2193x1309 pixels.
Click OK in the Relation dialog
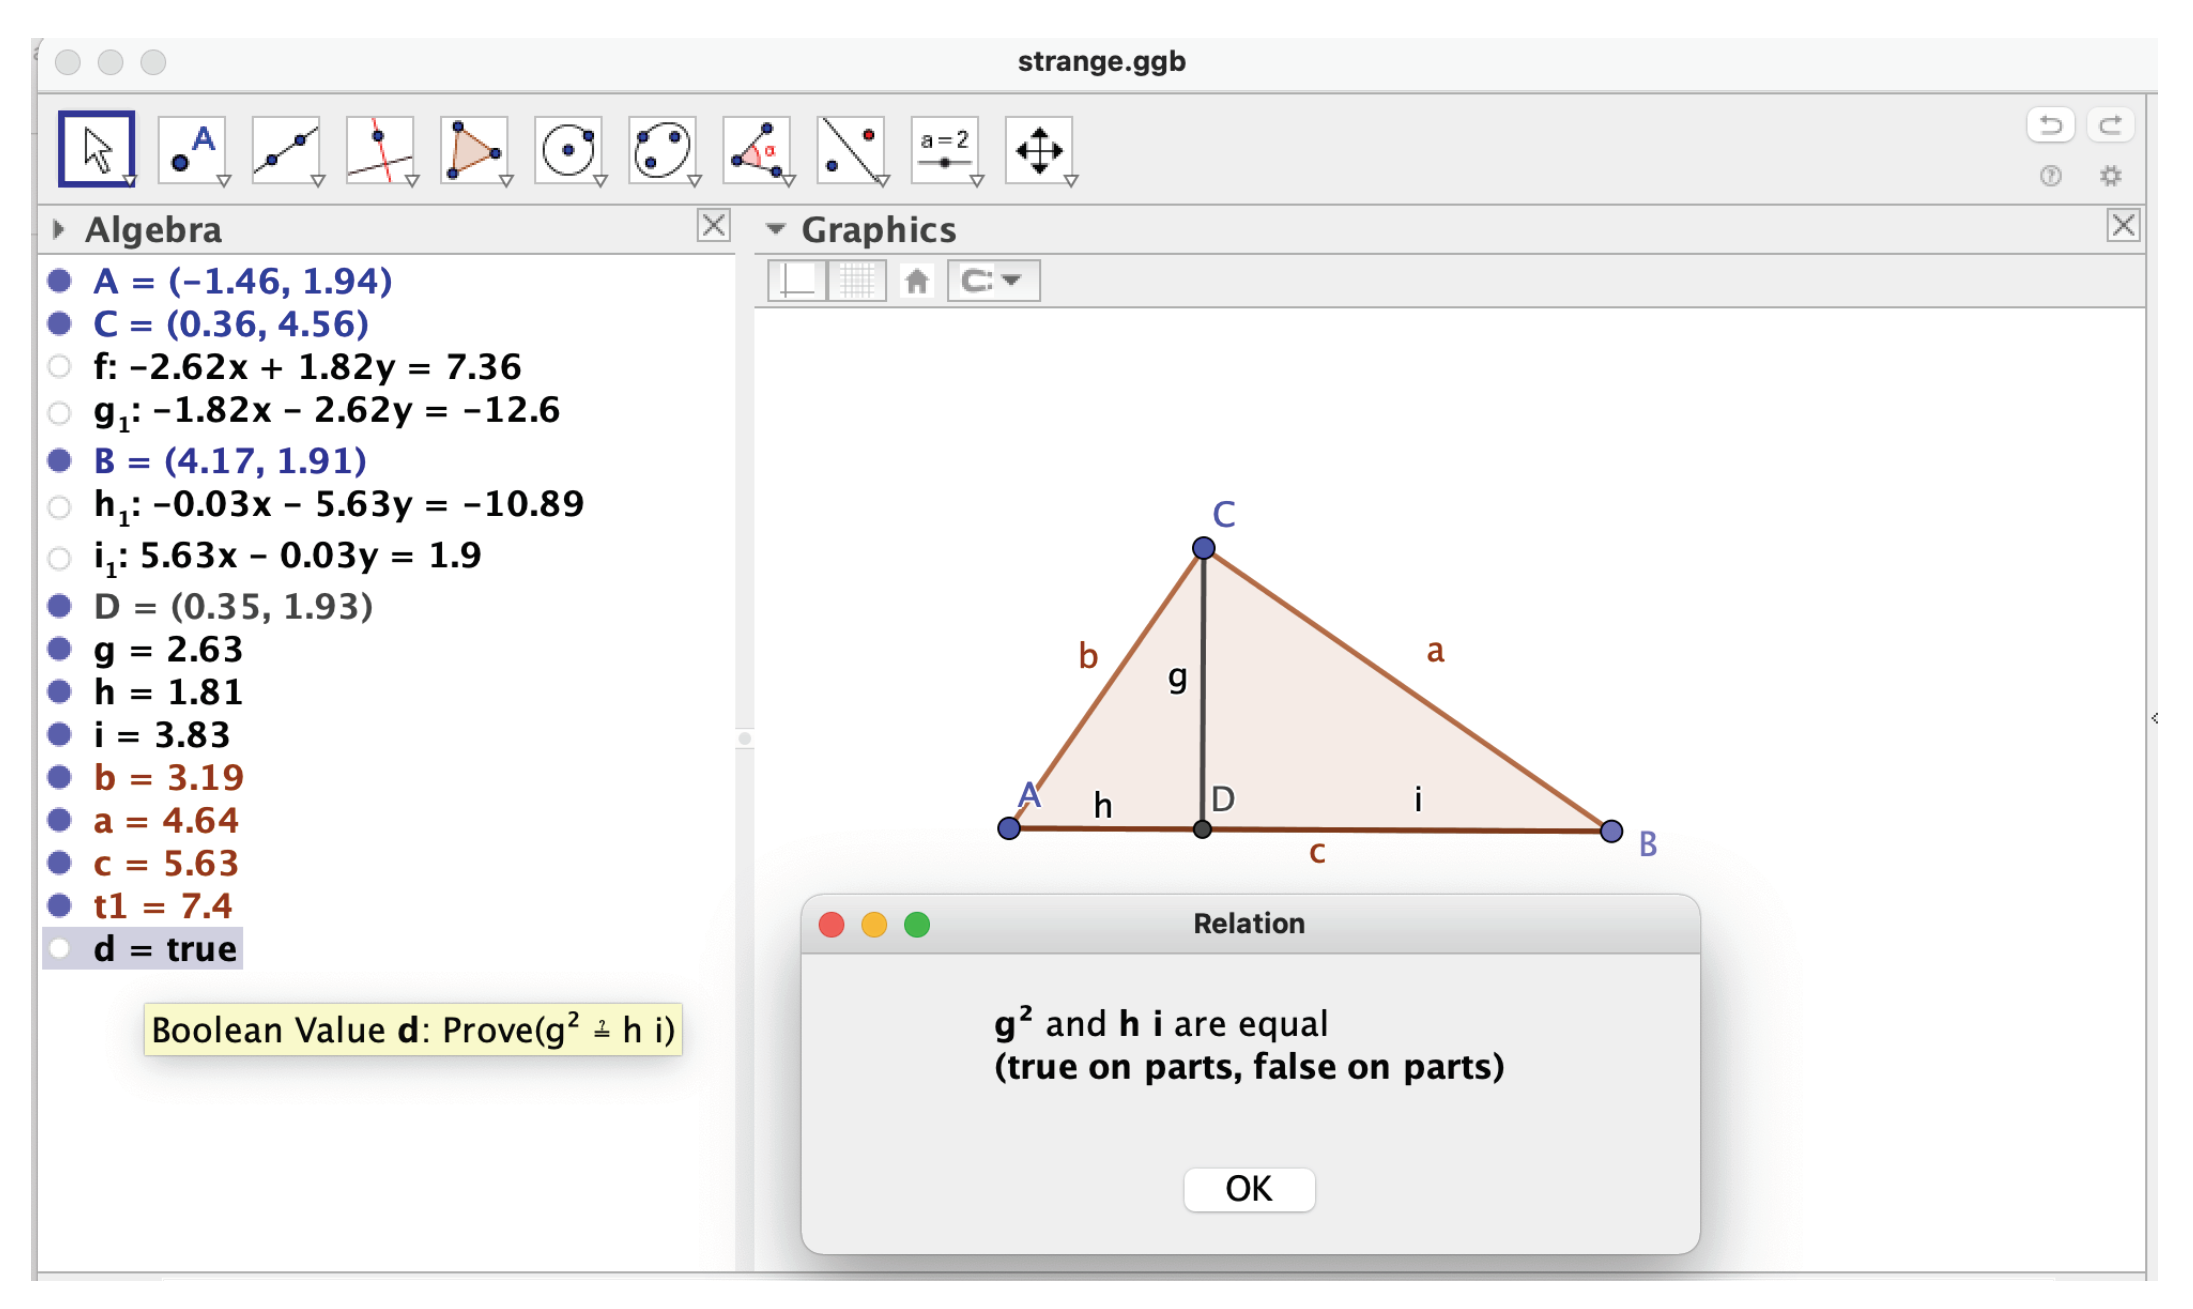[x=1249, y=1189]
